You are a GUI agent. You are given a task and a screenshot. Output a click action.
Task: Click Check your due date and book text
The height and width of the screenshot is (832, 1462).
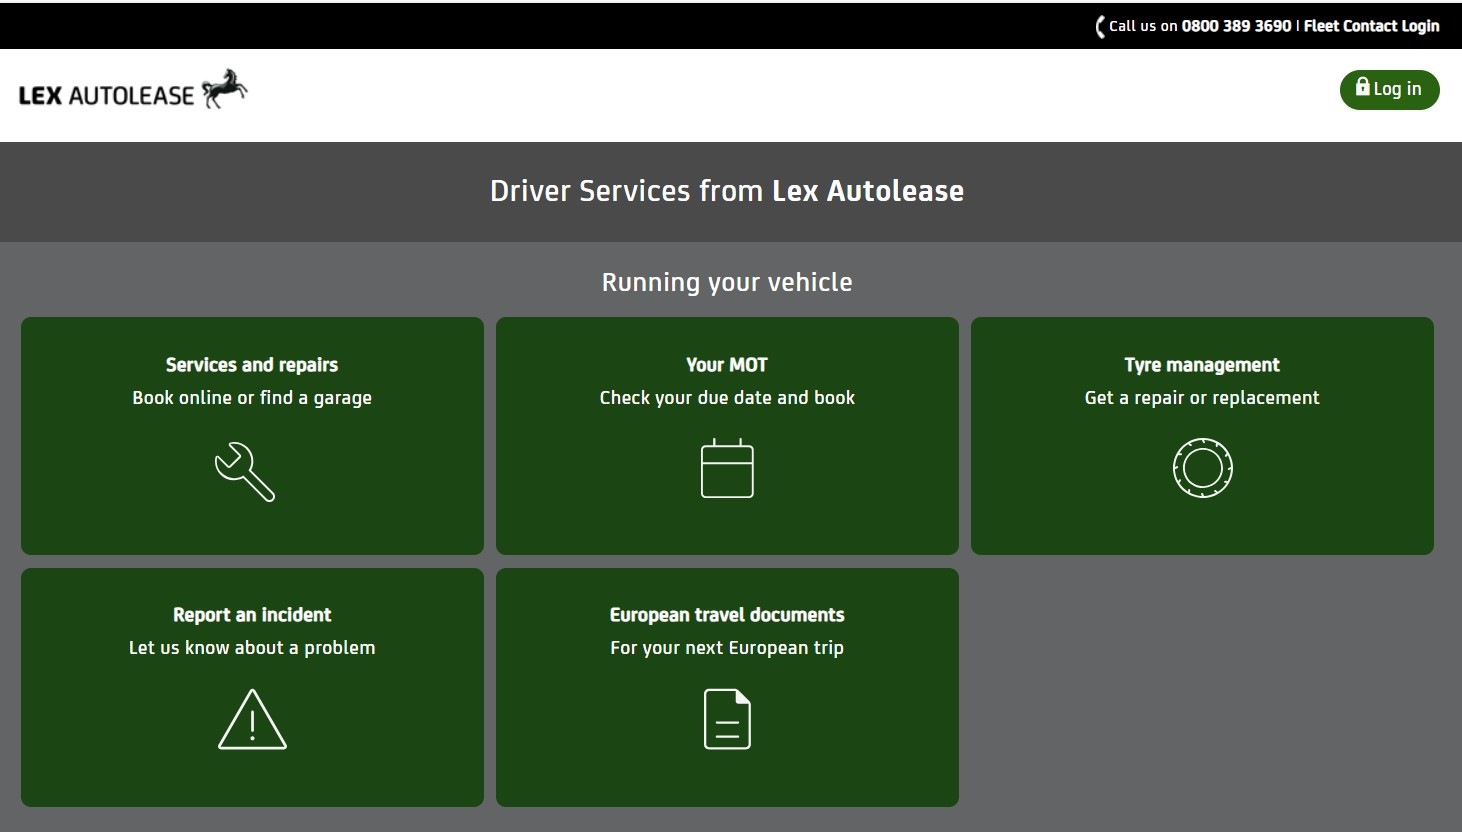coord(727,397)
